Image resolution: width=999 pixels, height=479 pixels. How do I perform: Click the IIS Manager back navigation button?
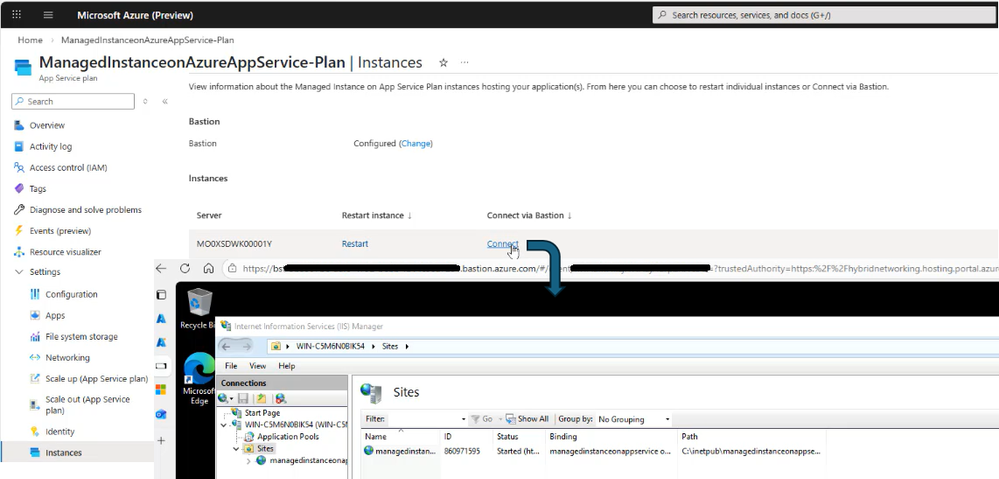point(226,346)
